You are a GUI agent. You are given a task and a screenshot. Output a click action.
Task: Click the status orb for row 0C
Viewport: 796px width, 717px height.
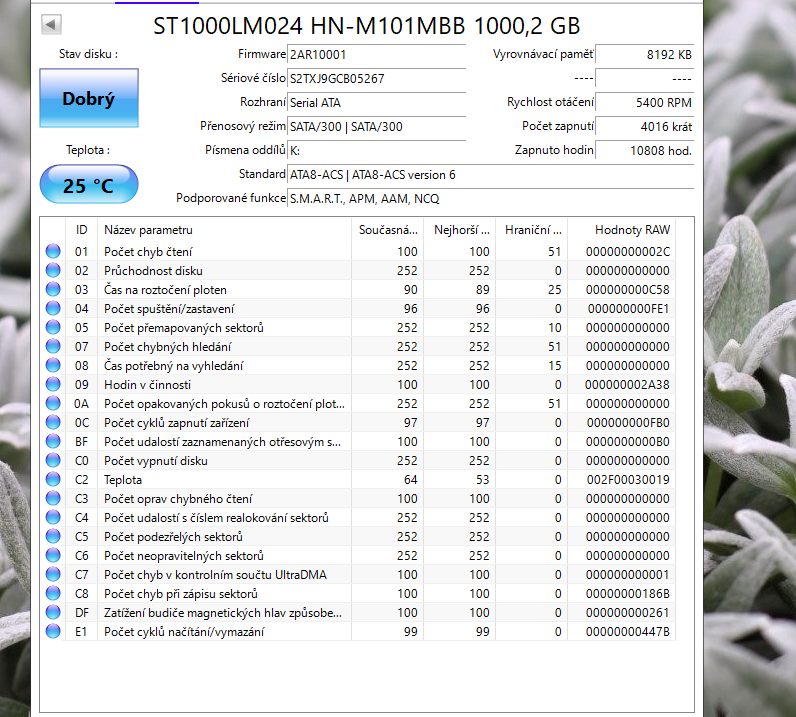pyautogui.click(x=53, y=422)
